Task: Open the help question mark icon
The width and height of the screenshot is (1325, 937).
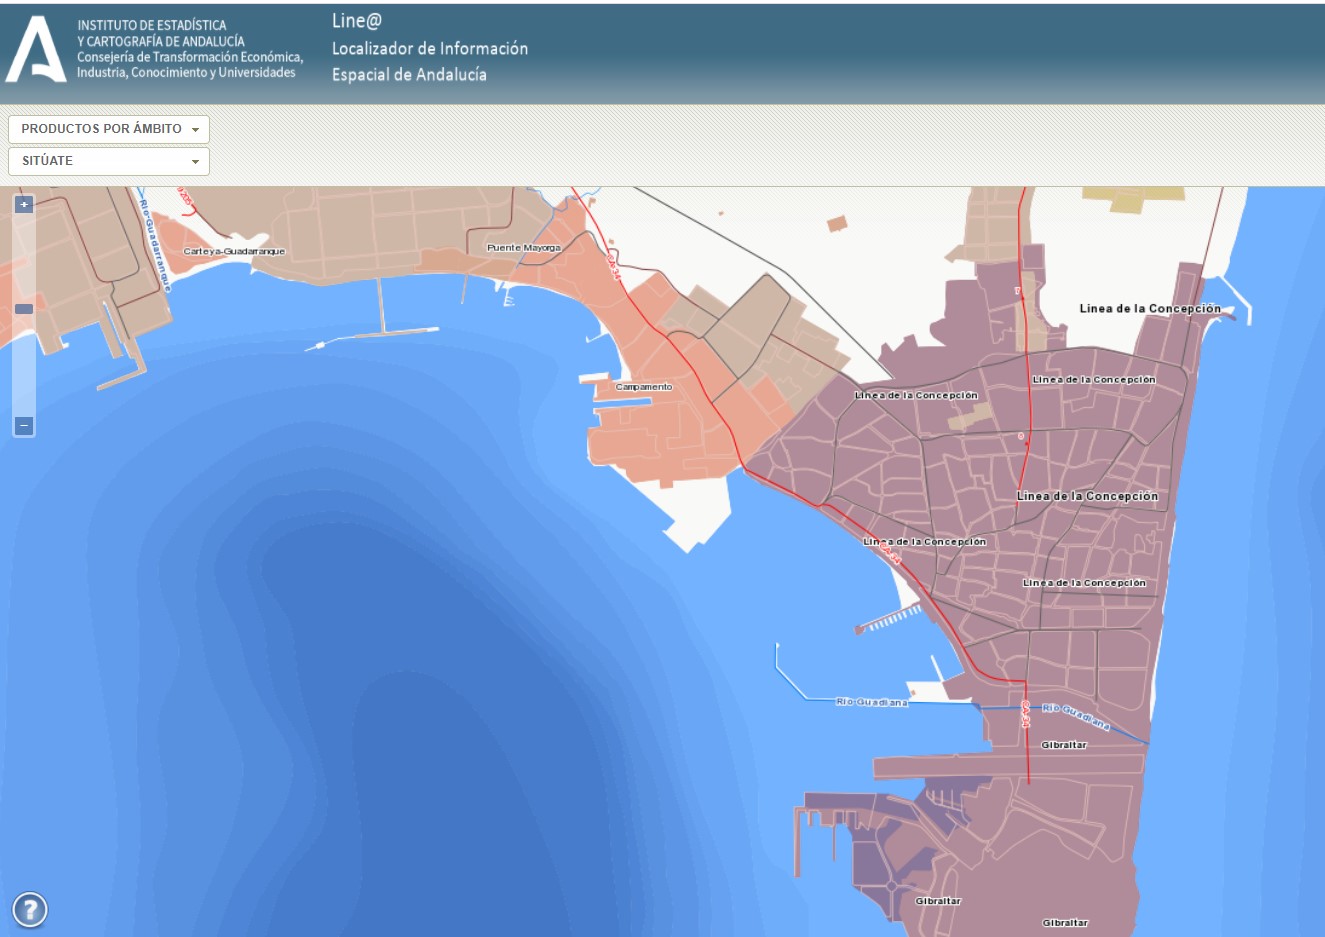Action: pyautogui.click(x=30, y=910)
